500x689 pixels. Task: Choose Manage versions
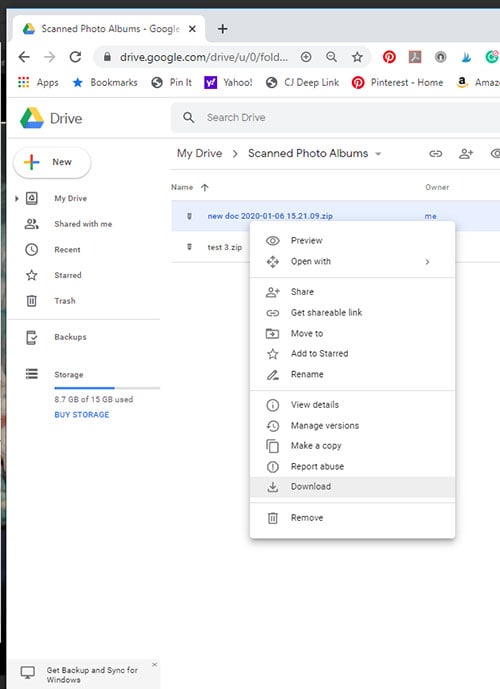click(x=352, y=425)
